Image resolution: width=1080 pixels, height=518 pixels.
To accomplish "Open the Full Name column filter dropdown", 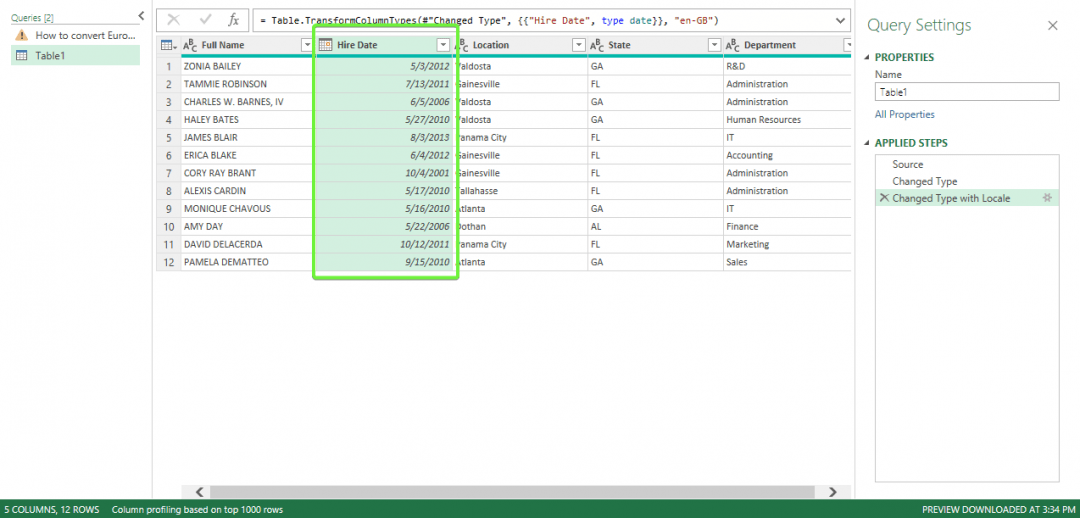I will [307, 45].
